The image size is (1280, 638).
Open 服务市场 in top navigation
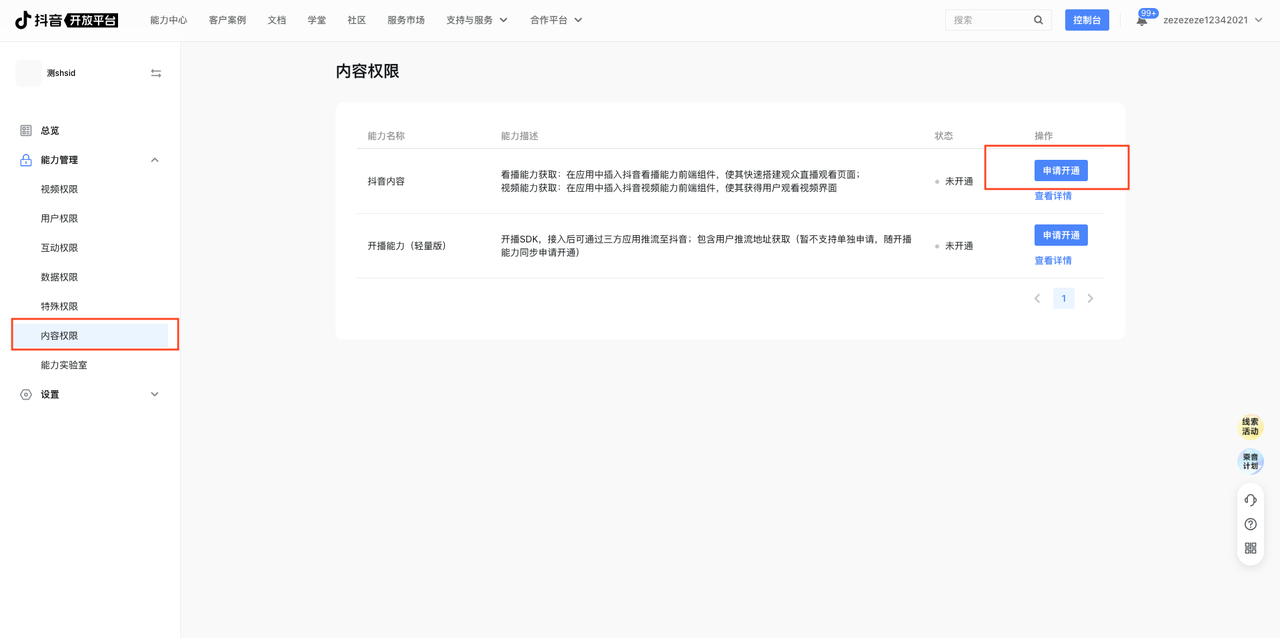[406, 20]
